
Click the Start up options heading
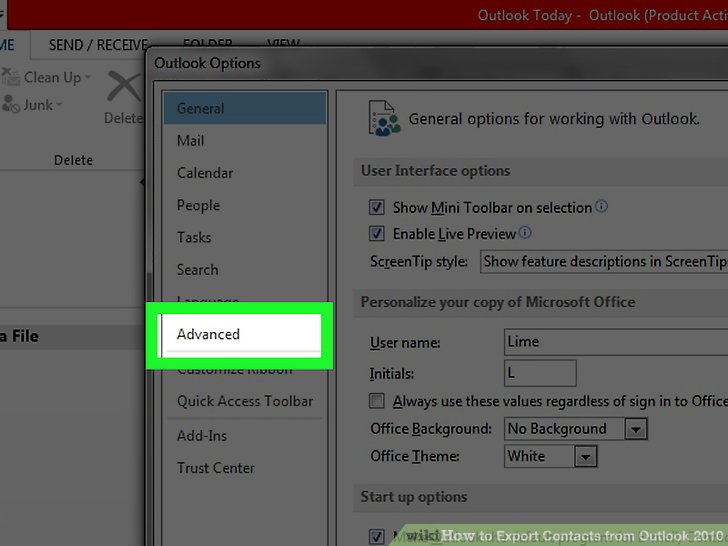tap(414, 497)
